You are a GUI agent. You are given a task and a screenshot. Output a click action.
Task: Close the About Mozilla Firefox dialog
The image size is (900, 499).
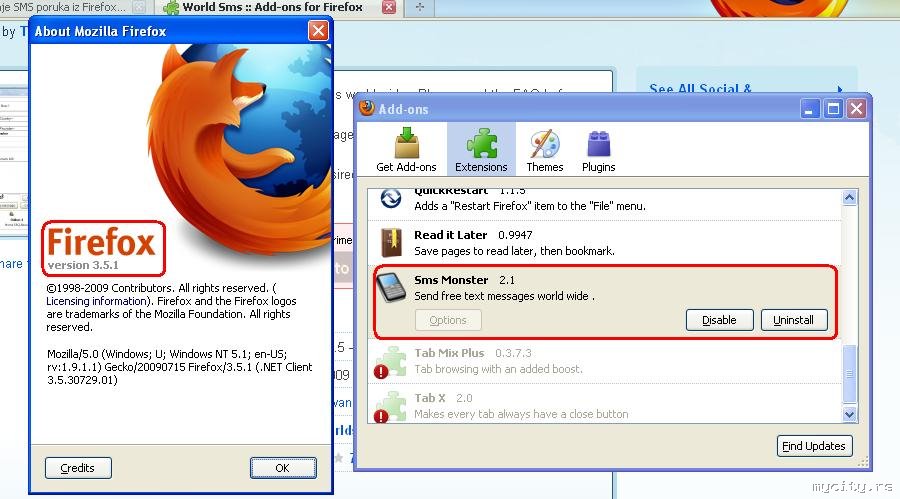318,30
